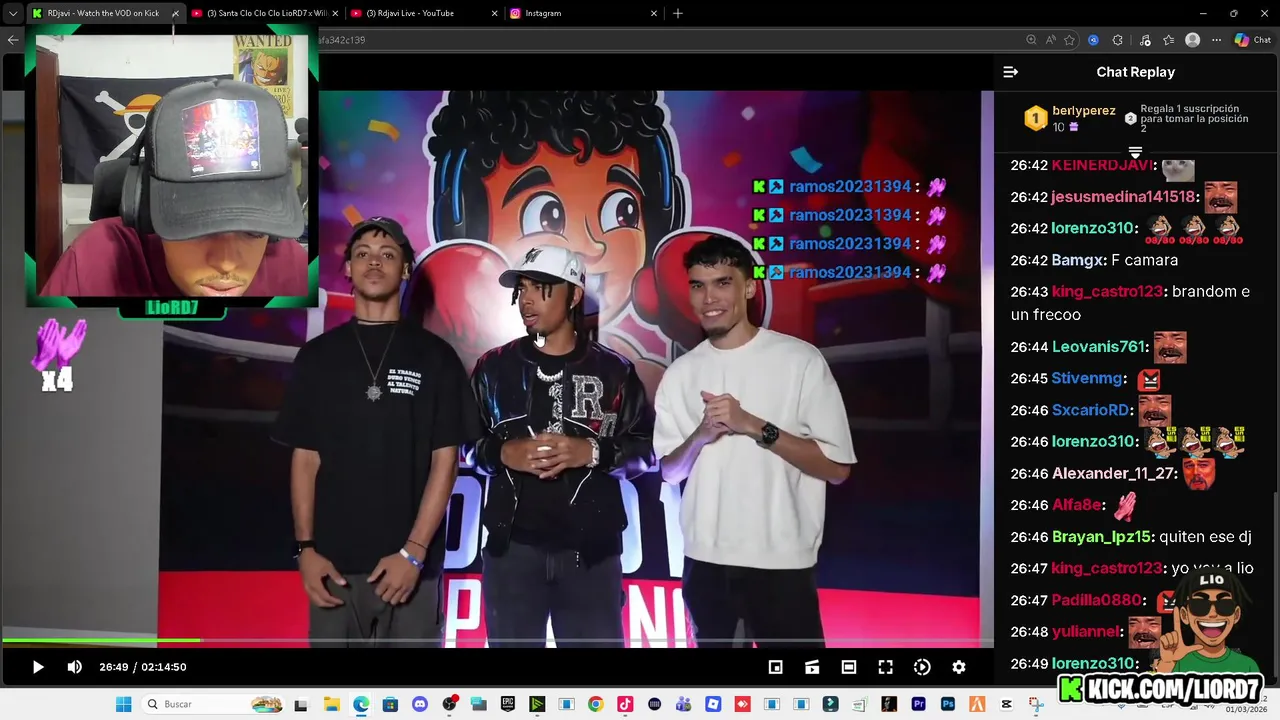Close the Rdjavi Live YouTube tab
The image size is (1280, 720).
(494, 13)
